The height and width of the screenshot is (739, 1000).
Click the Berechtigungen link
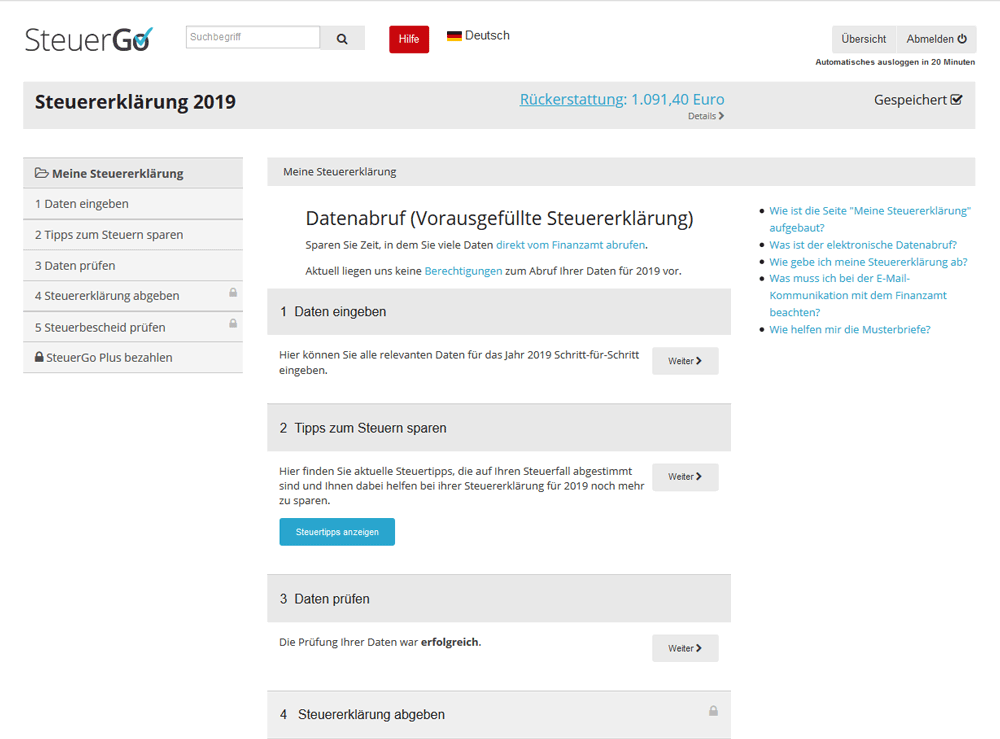(463, 269)
